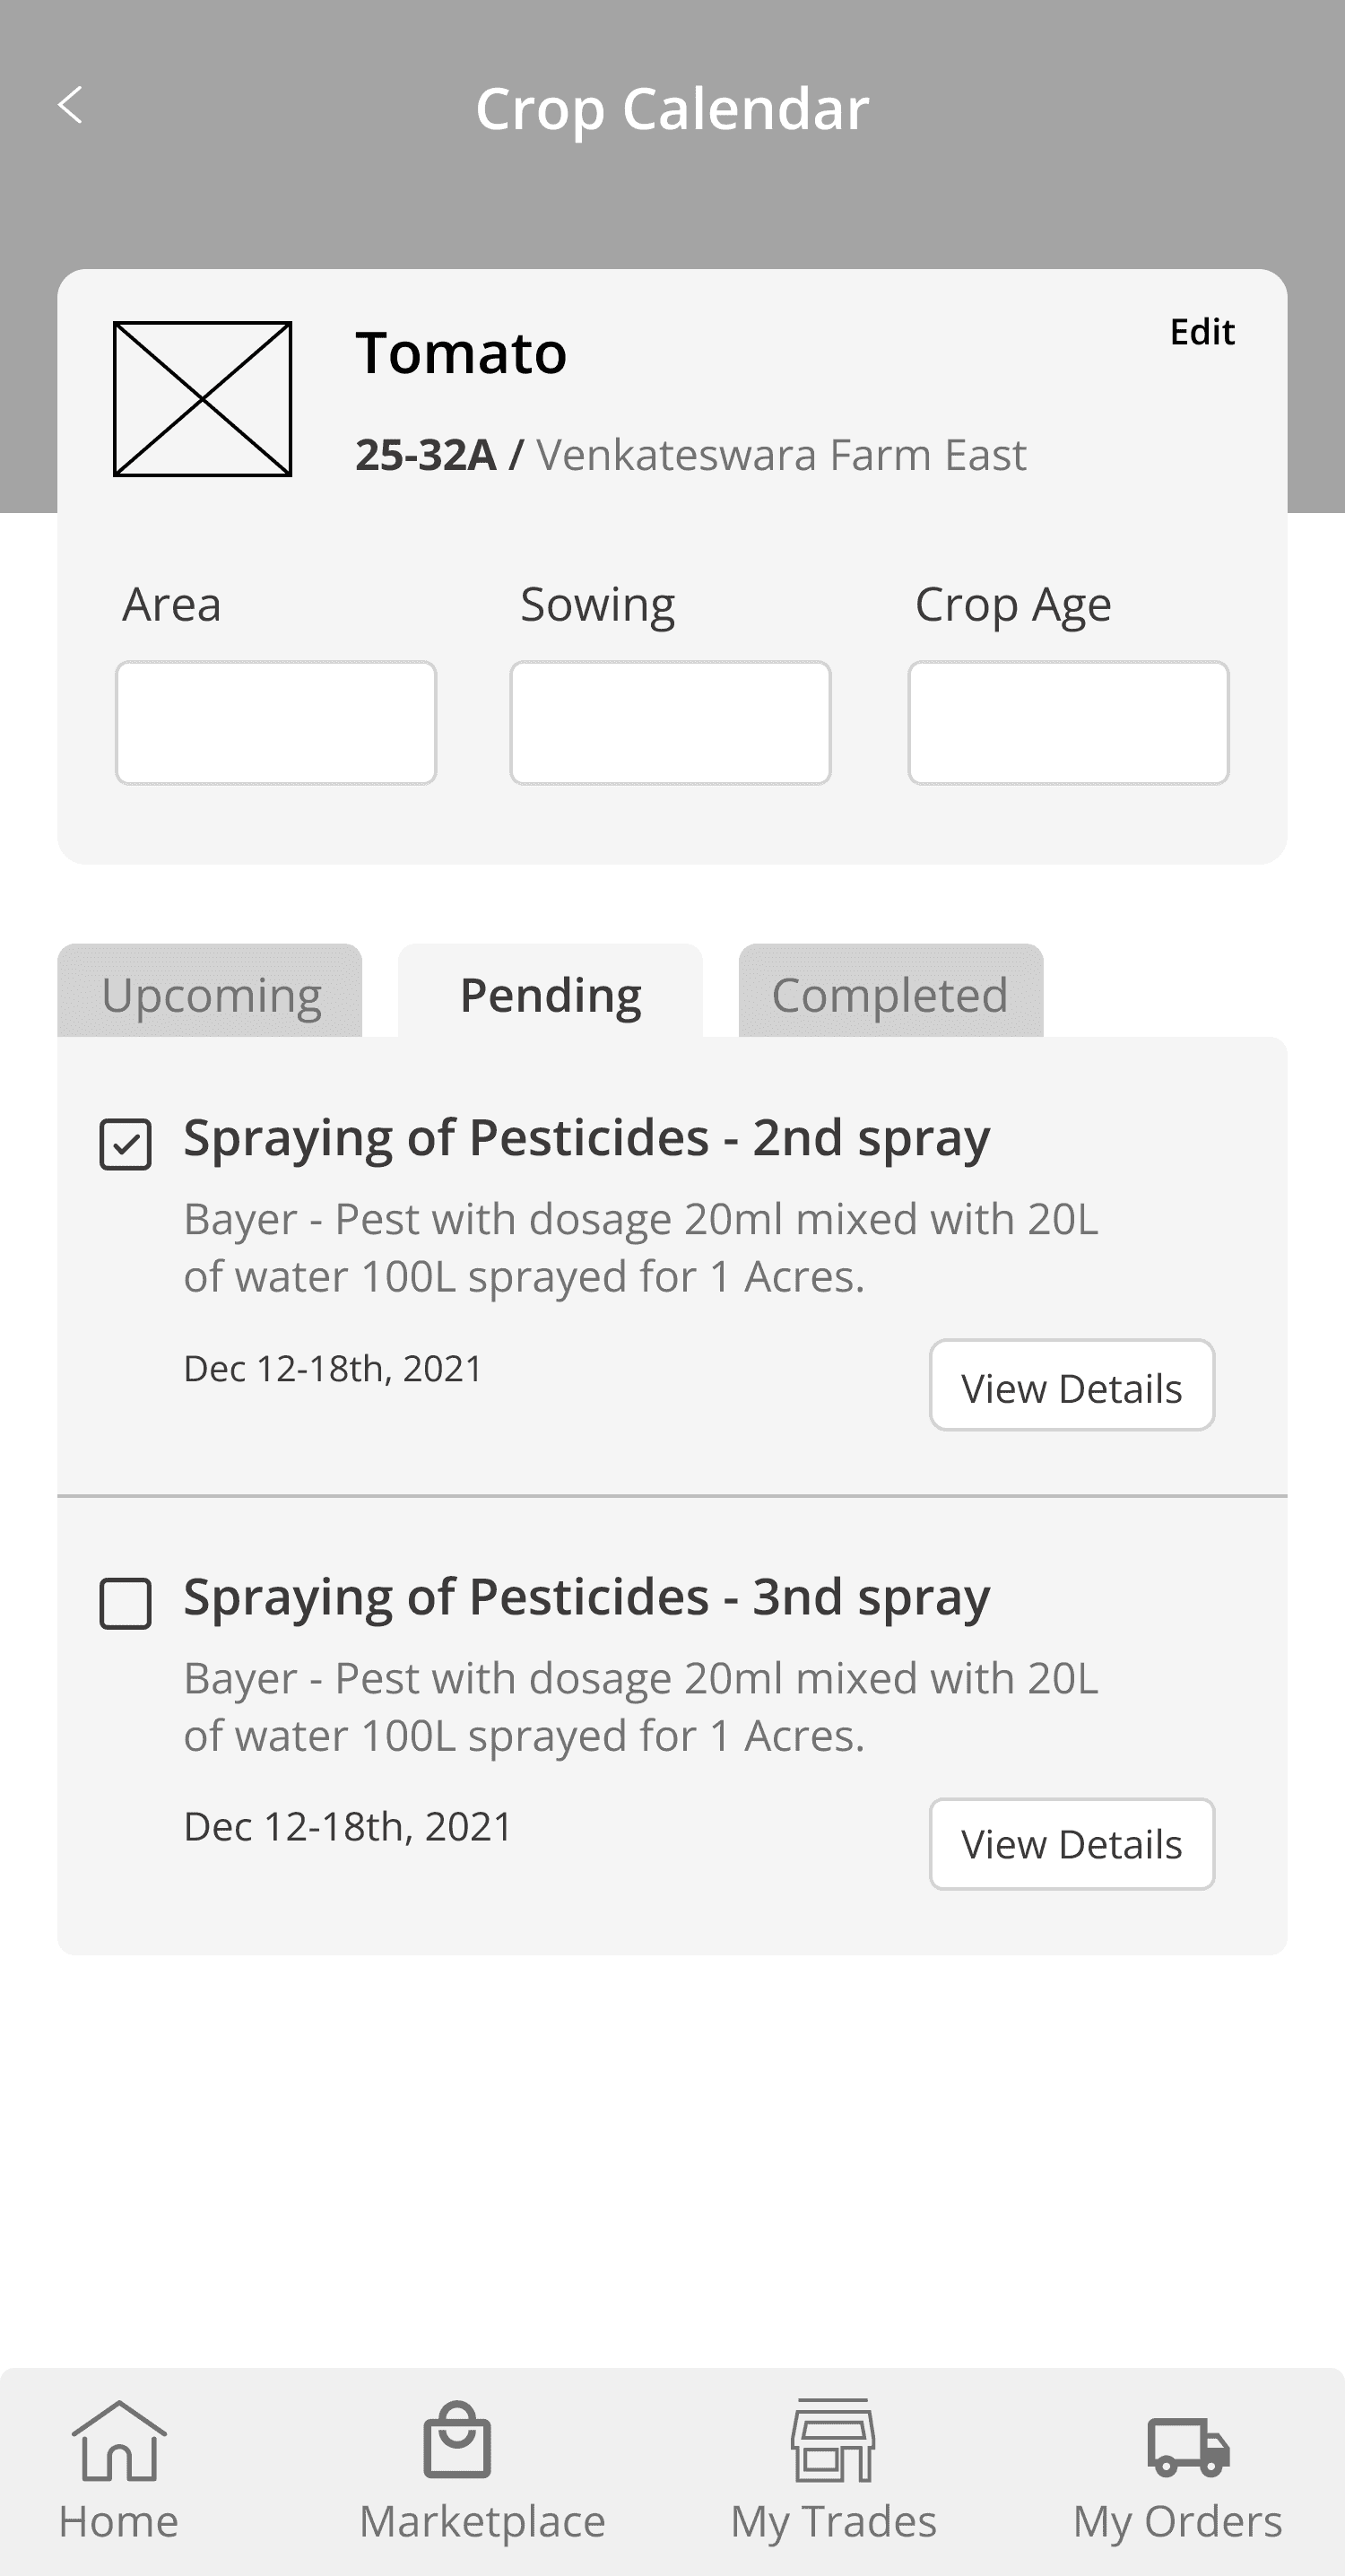Switch to the Upcoming tab
Image resolution: width=1345 pixels, height=2576 pixels.
point(210,994)
